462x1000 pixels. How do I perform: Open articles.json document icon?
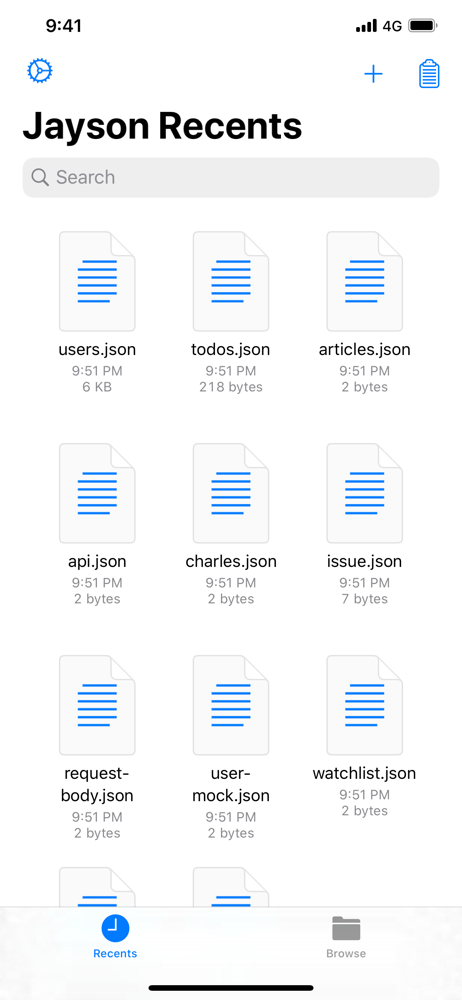(x=364, y=281)
